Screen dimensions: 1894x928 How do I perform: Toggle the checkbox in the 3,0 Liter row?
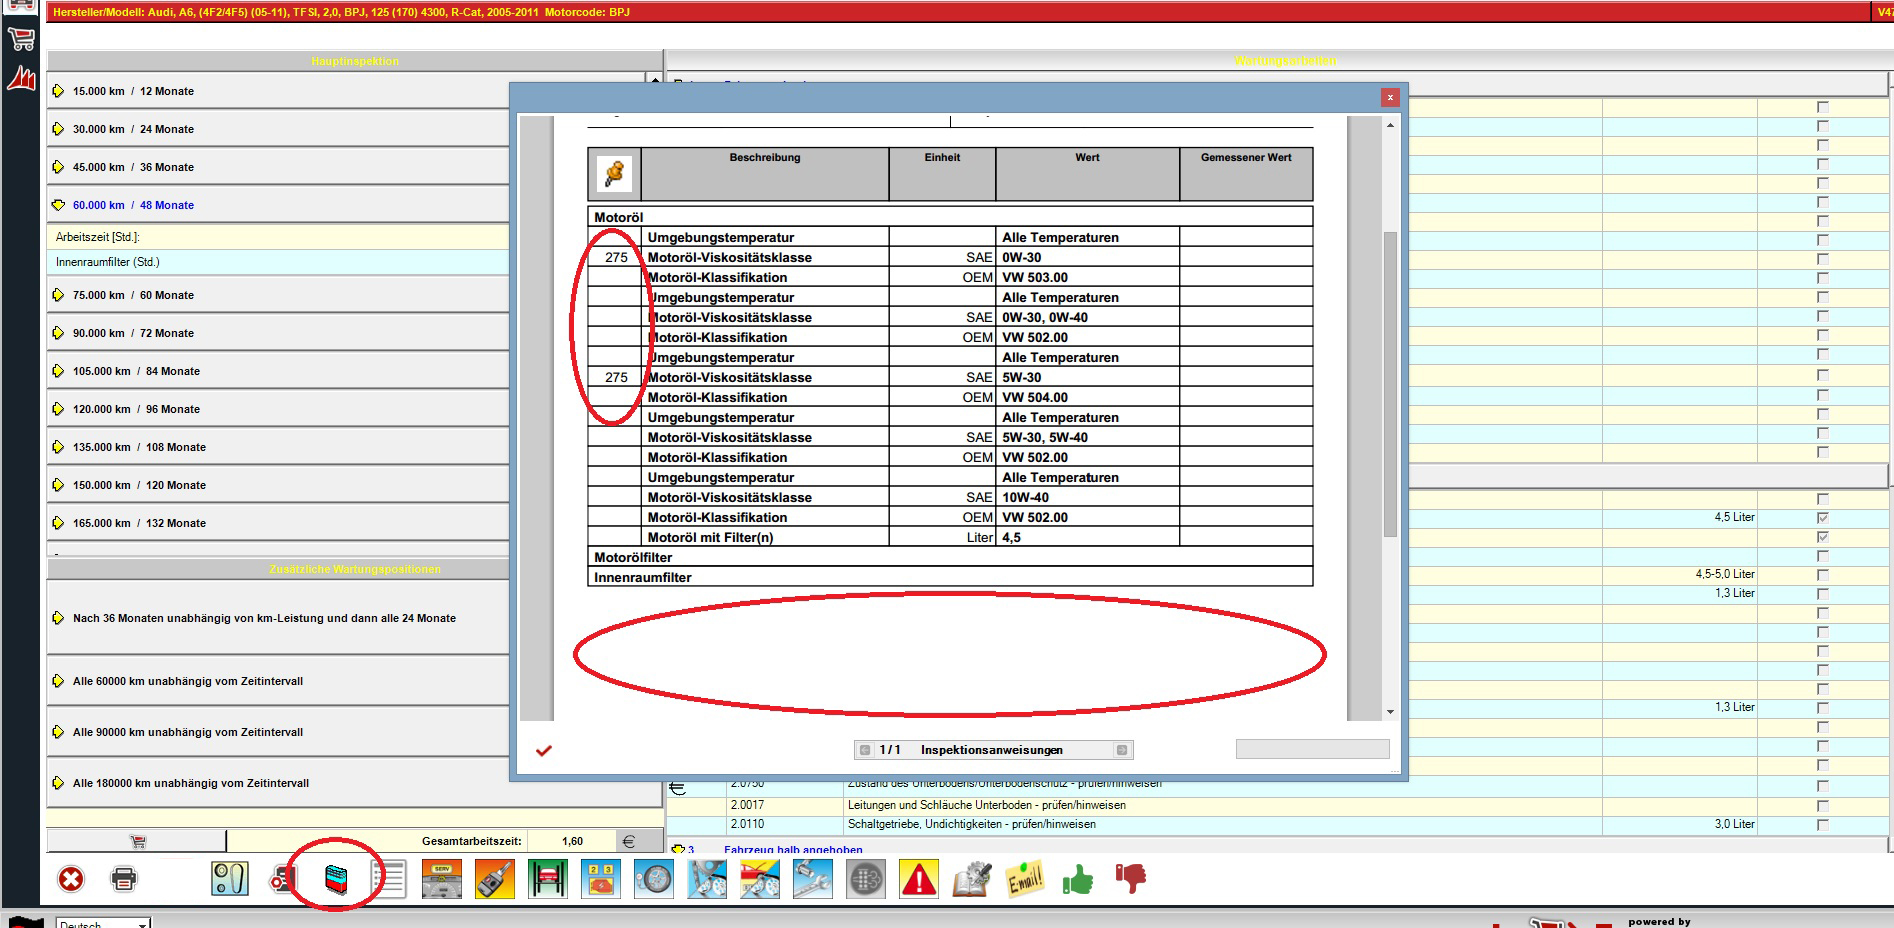pyautogui.click(x=1823, y=824)
